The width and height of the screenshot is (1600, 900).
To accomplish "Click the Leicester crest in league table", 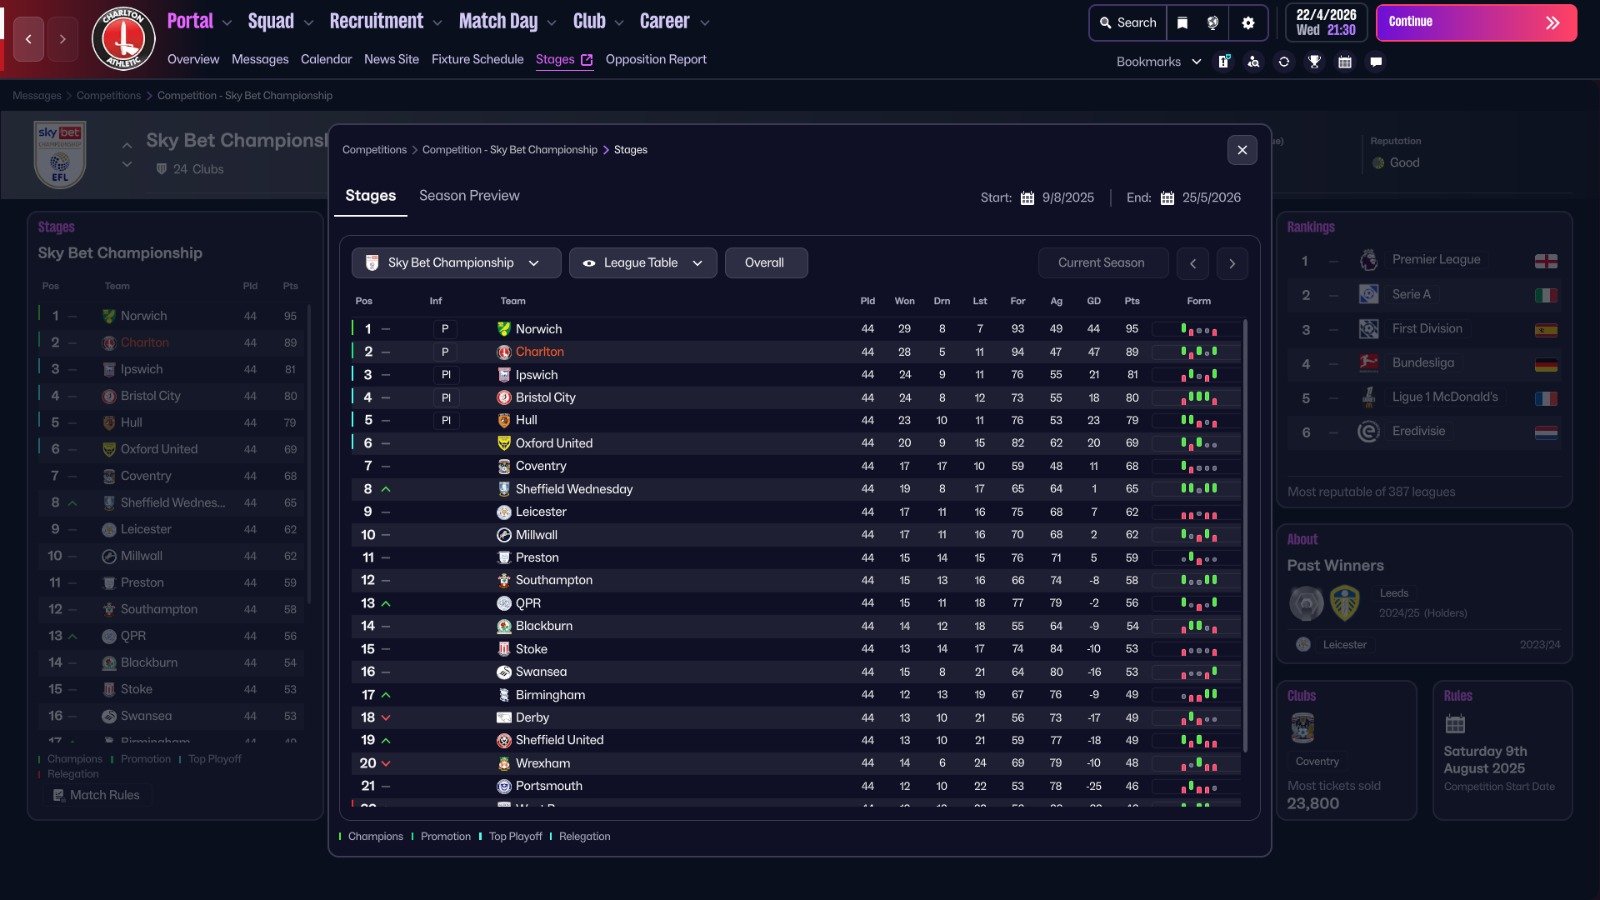I will point(504,512).
